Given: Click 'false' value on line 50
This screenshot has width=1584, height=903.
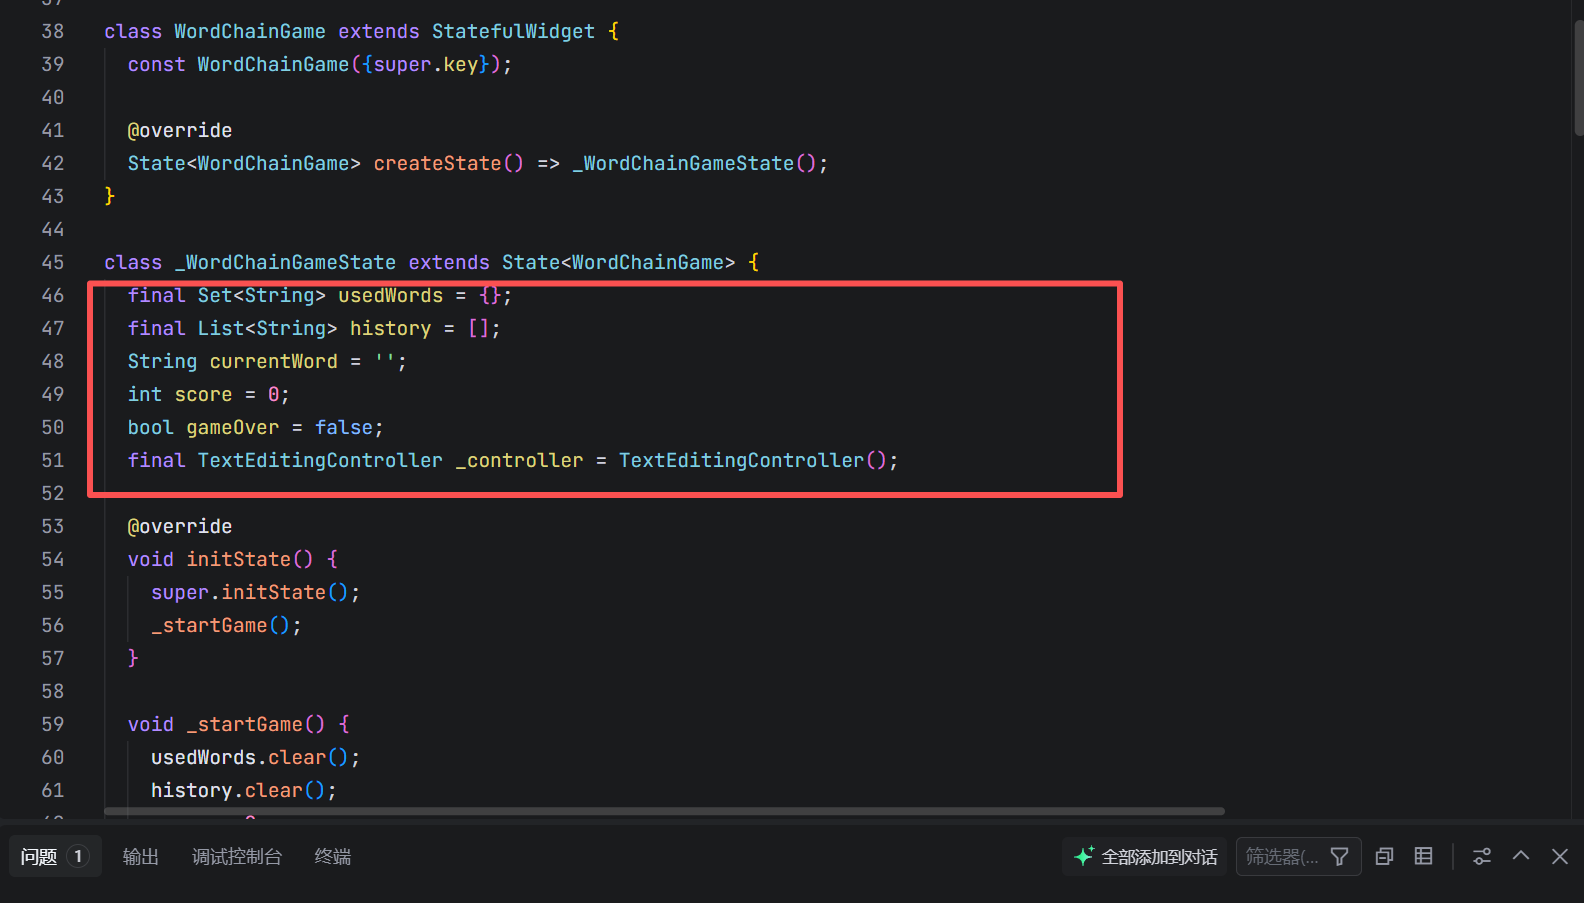Looking at the screenshot, I should [x=344, y=427].
